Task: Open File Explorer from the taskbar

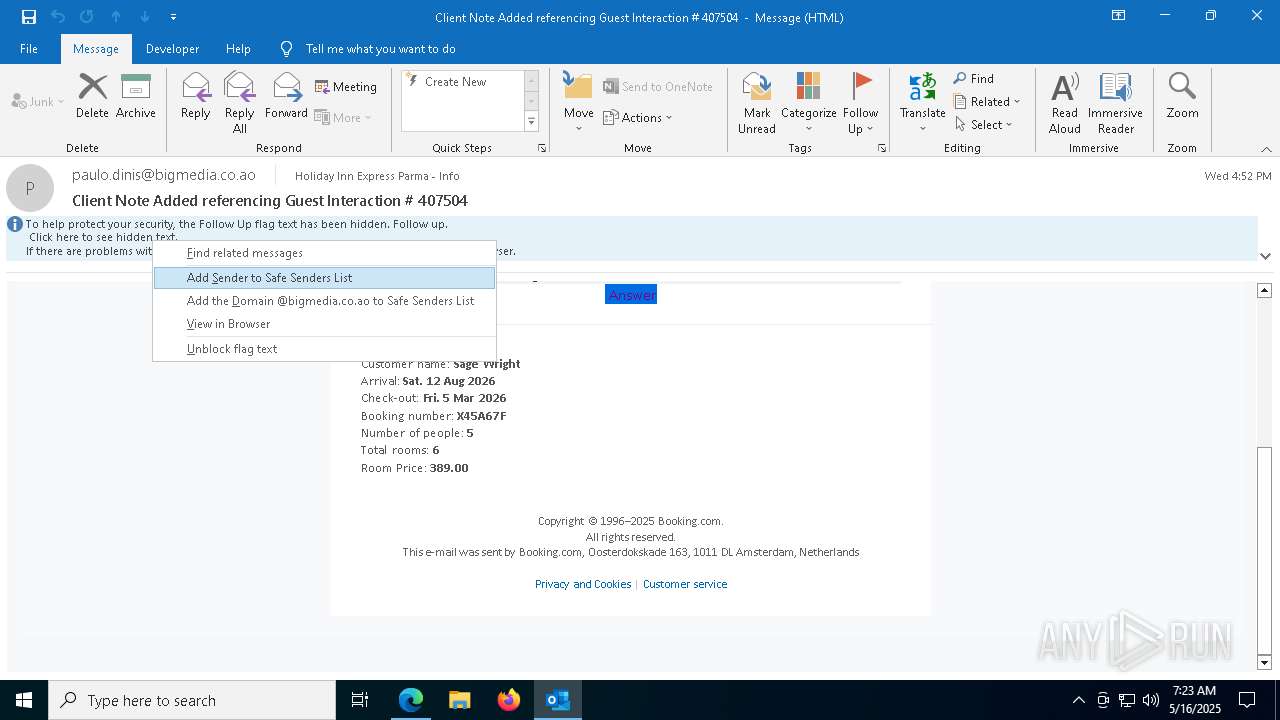Action: point(460,700)
